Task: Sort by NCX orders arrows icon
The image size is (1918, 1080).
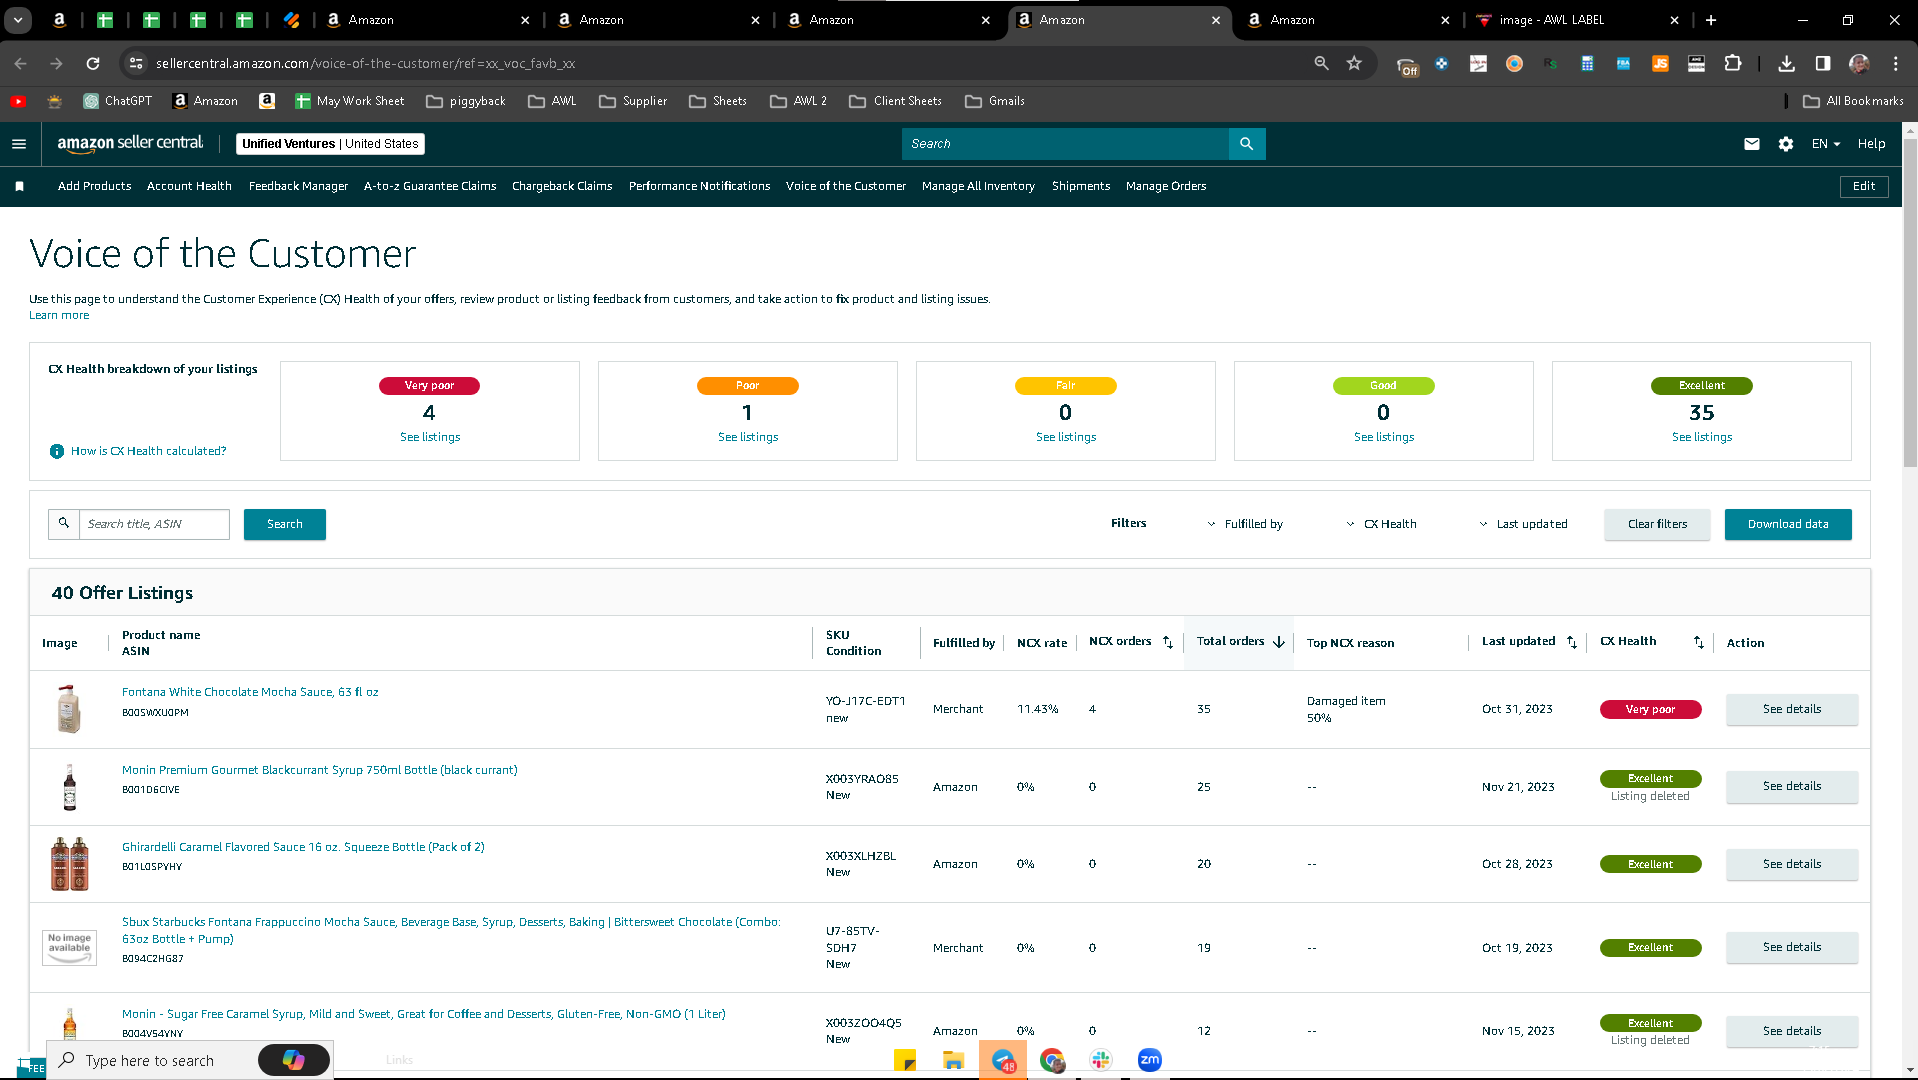Action: pyautogui.click(x=1168, y=642)
